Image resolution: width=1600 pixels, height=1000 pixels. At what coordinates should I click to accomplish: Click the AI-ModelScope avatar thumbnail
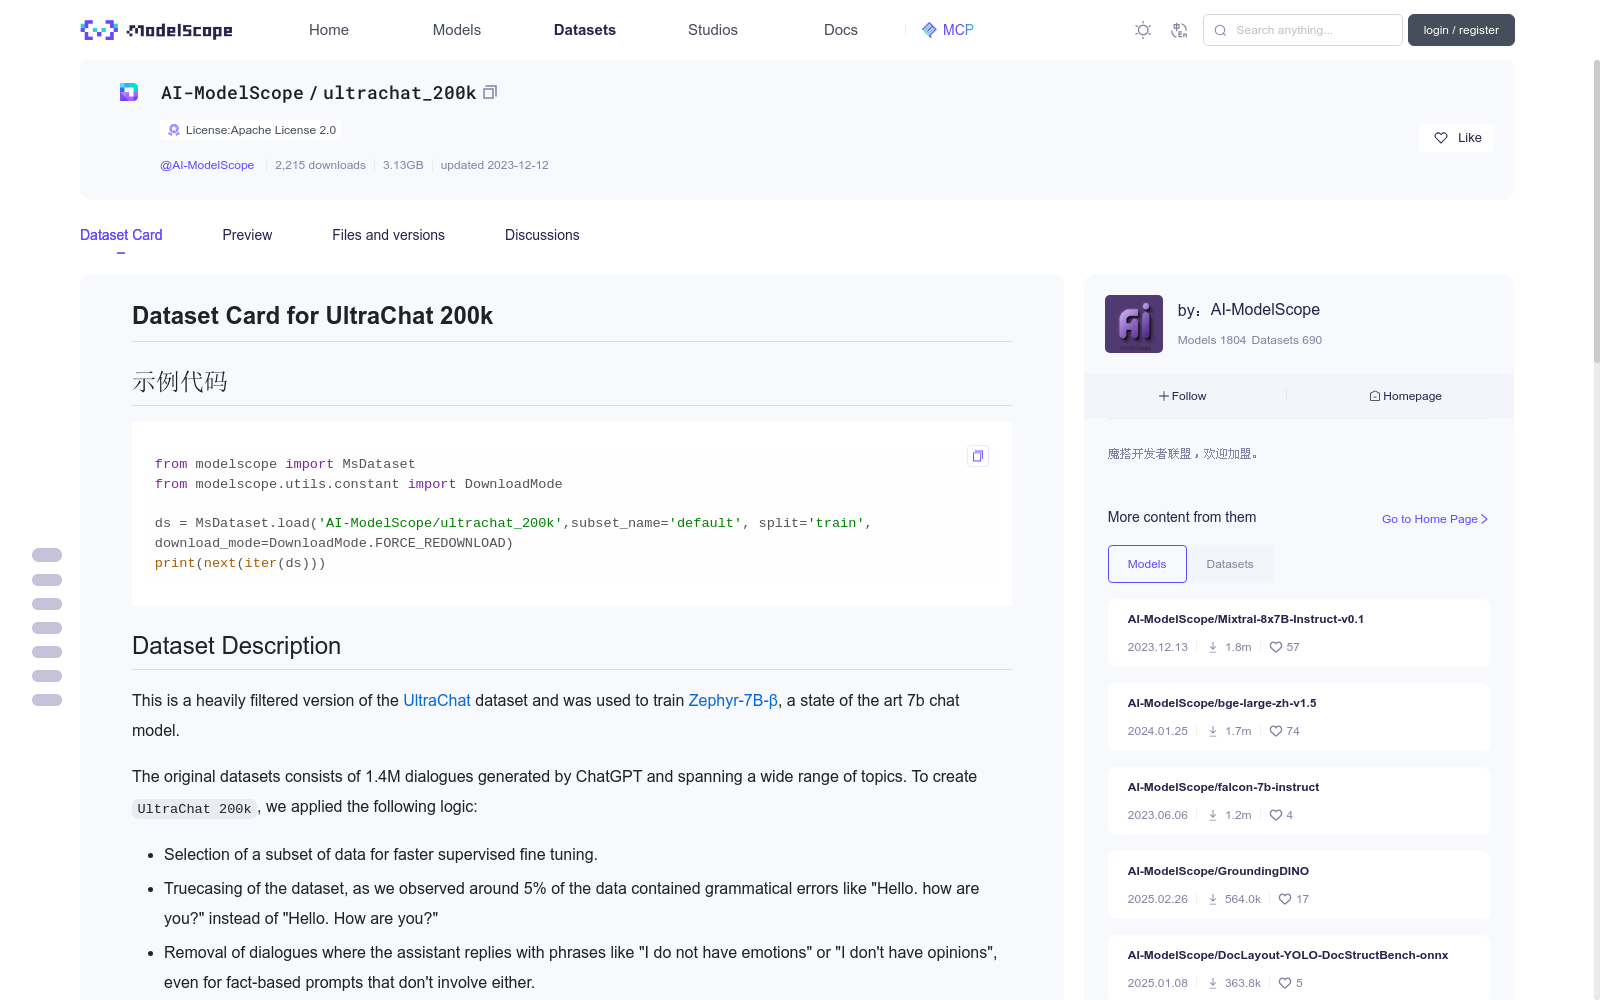pos(1133,324)
